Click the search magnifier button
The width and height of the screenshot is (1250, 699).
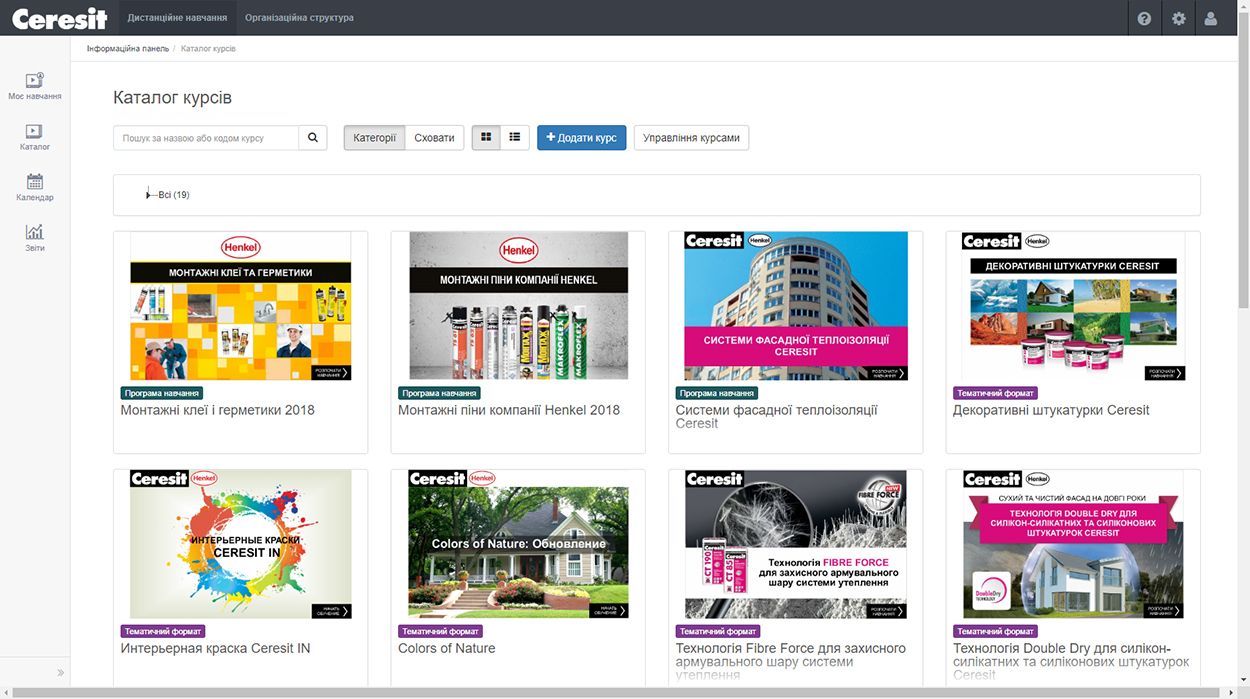(x=313, y=138)
